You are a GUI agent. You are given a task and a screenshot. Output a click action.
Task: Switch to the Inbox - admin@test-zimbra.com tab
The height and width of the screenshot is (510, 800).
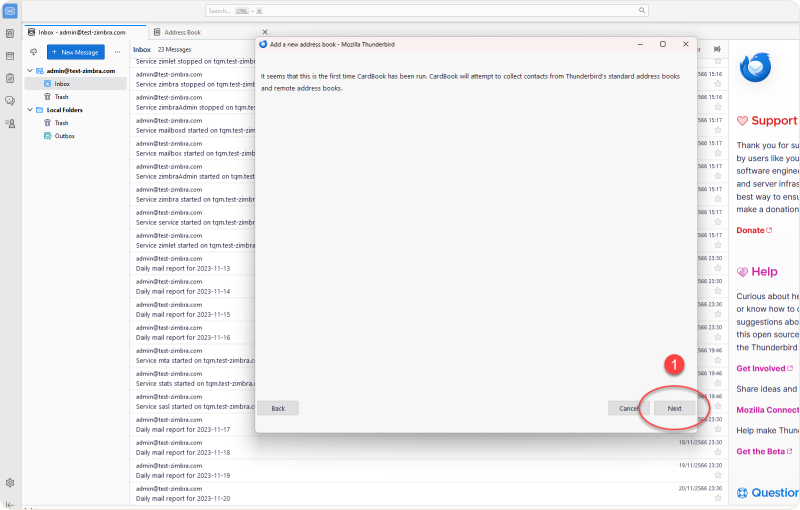85,32
